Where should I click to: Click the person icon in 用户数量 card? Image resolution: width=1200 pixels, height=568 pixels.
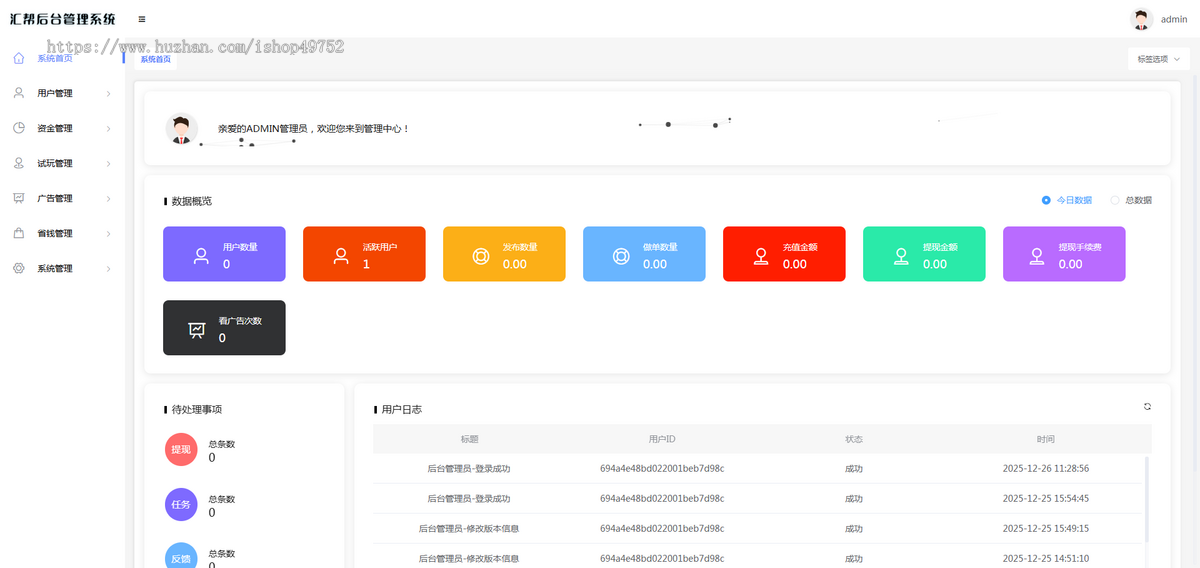tap(201, 256)
